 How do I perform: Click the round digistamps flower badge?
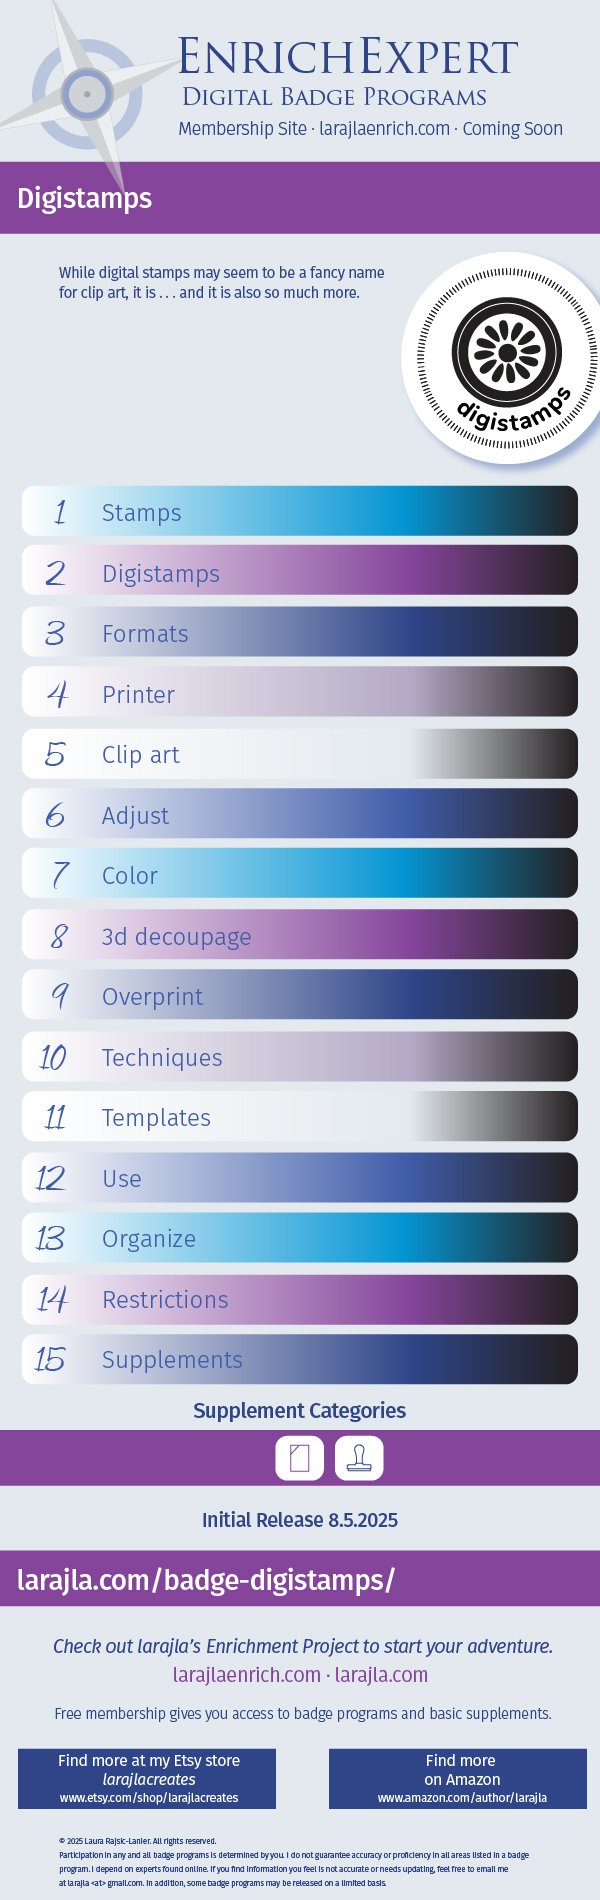506,357
